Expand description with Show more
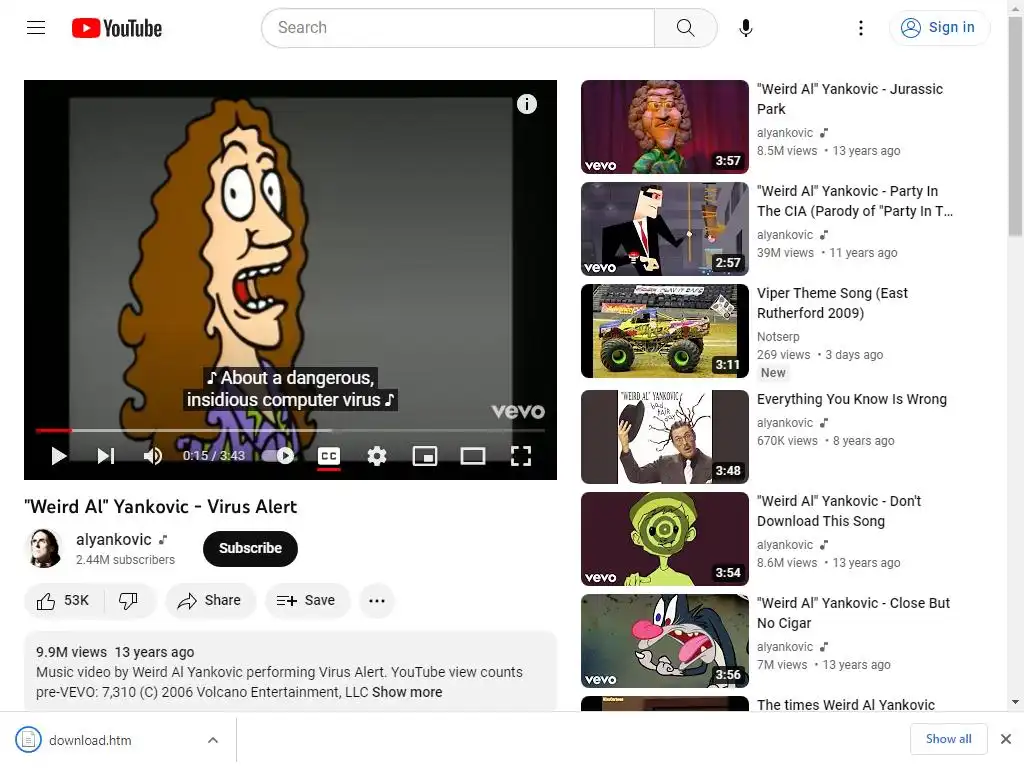The width and height of the screenshot is (1024, 768). [x=407, y=692]
